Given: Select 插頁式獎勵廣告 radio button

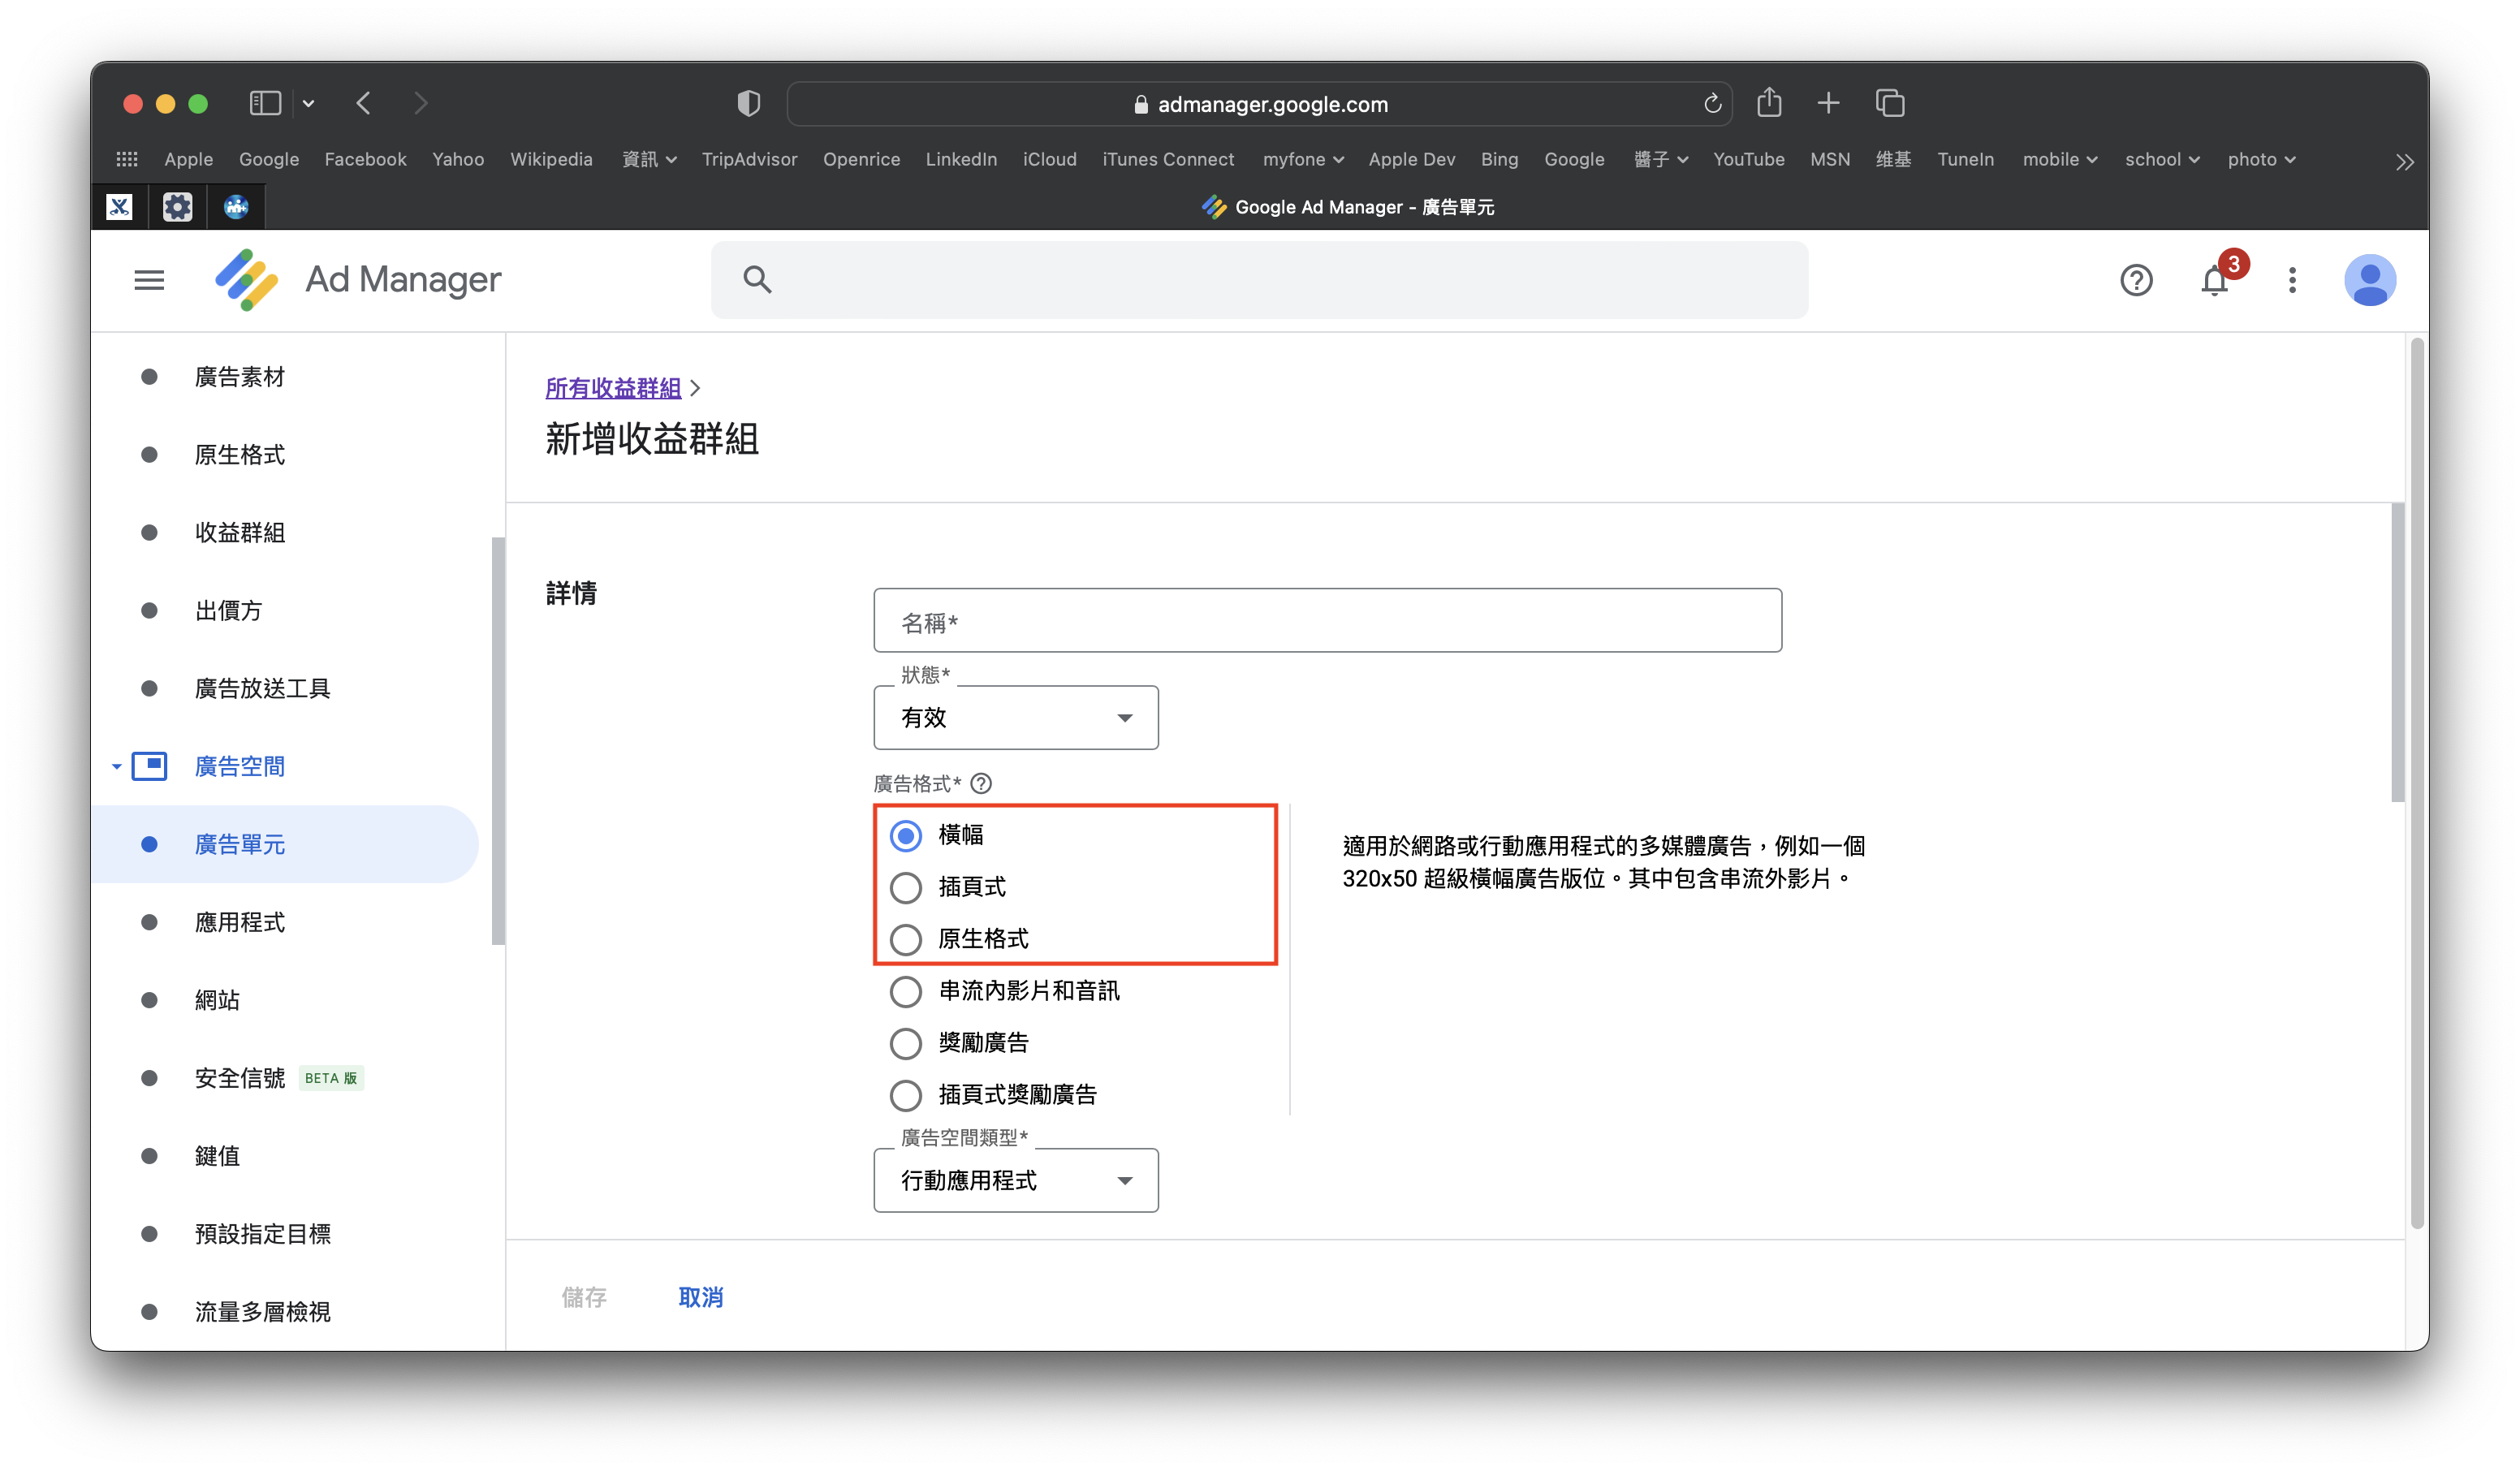Looking at the screenshot, I should coord(905,1095).
